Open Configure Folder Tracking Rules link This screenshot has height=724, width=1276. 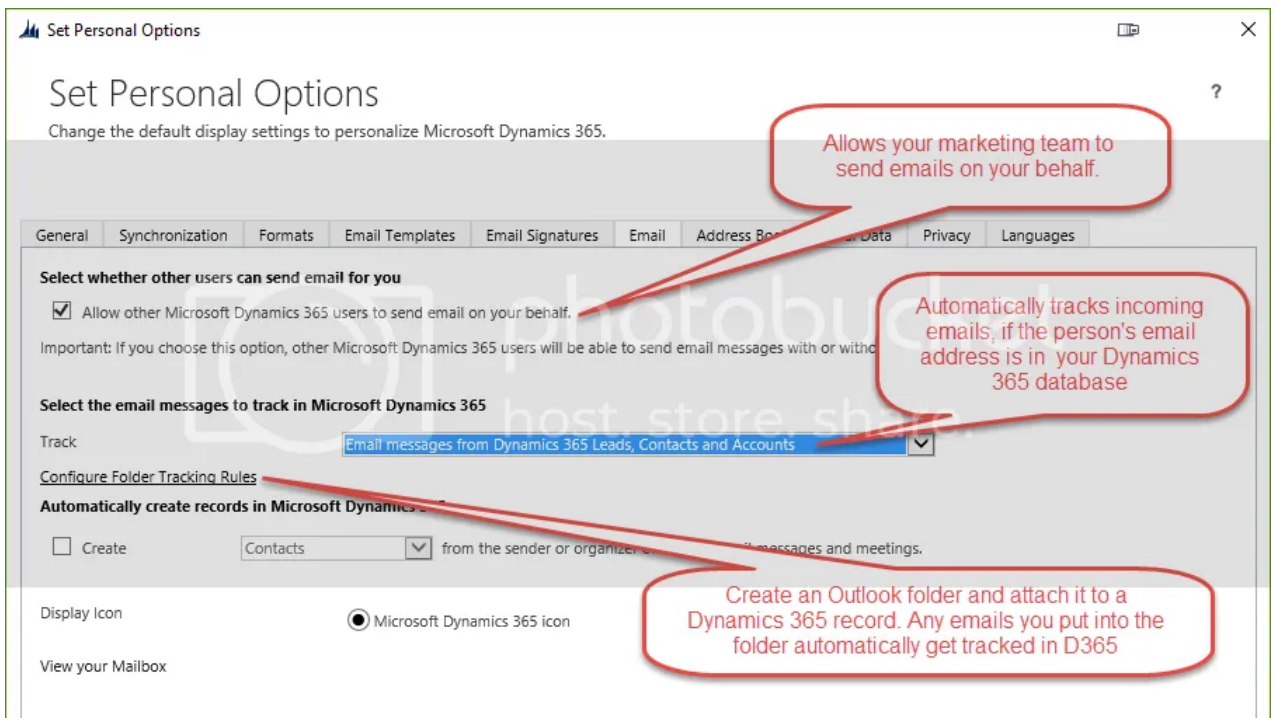point(148,477)
